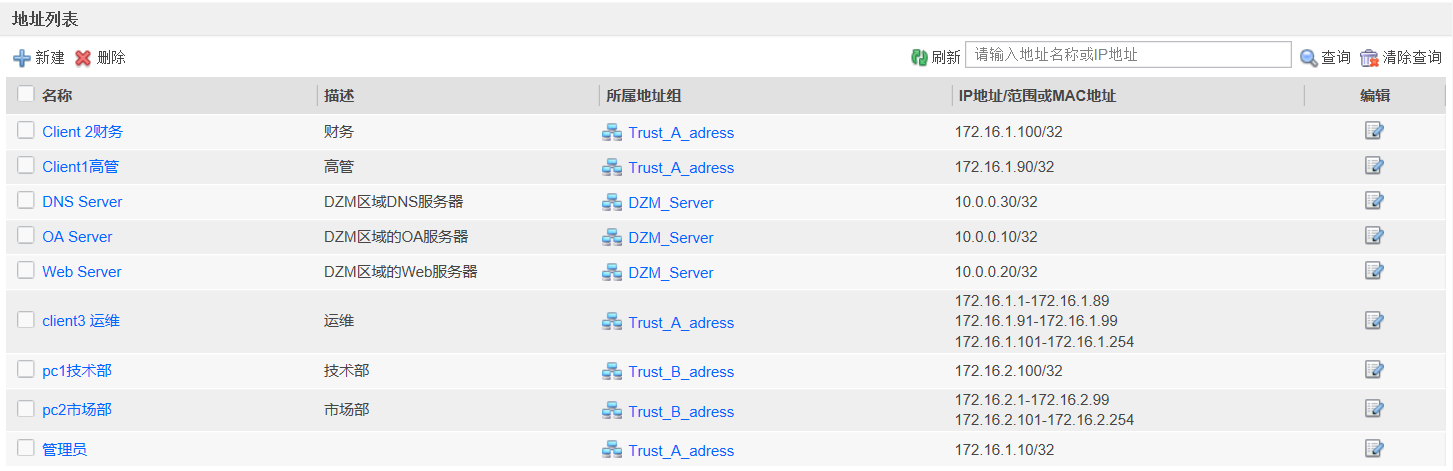Open the DNS Server address link
The image size is (1453, 471).
click(82, 202)
